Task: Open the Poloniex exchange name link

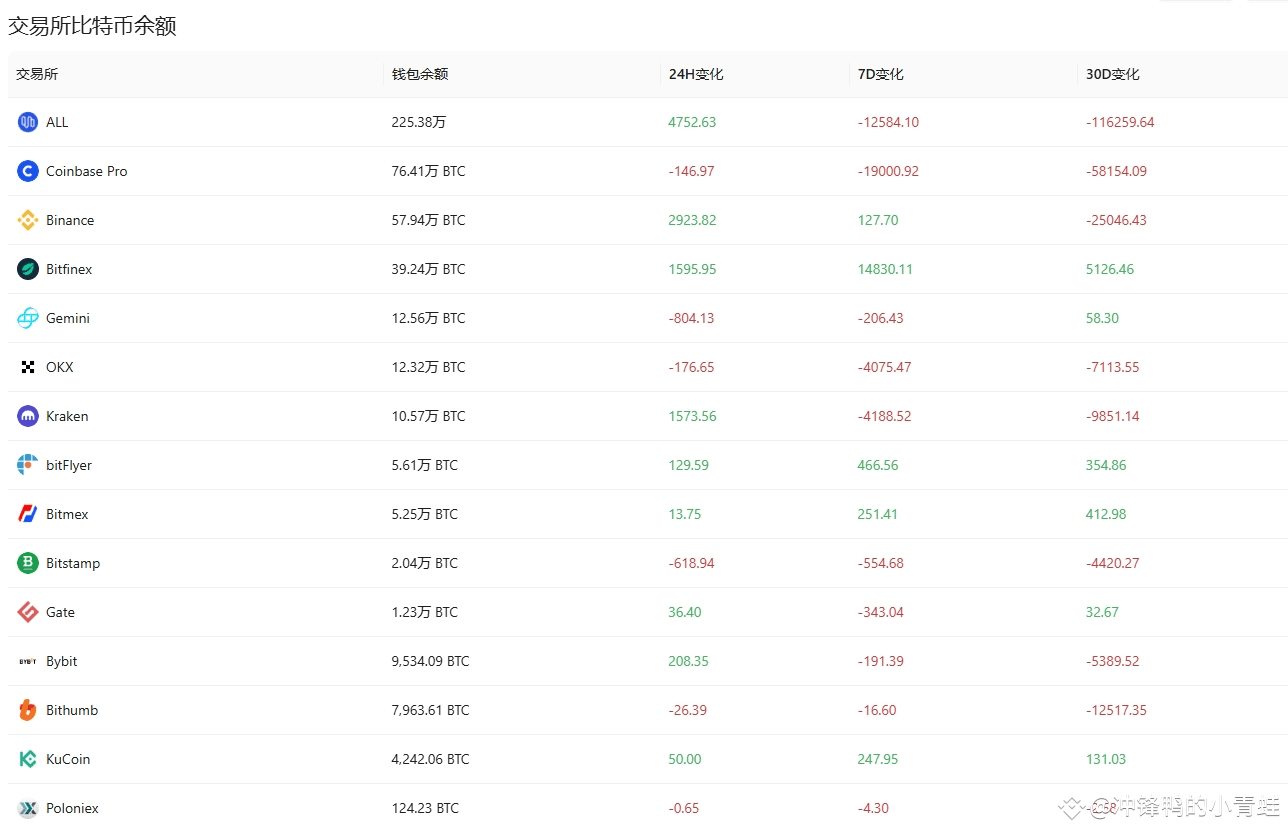Action: coord(72,808)
